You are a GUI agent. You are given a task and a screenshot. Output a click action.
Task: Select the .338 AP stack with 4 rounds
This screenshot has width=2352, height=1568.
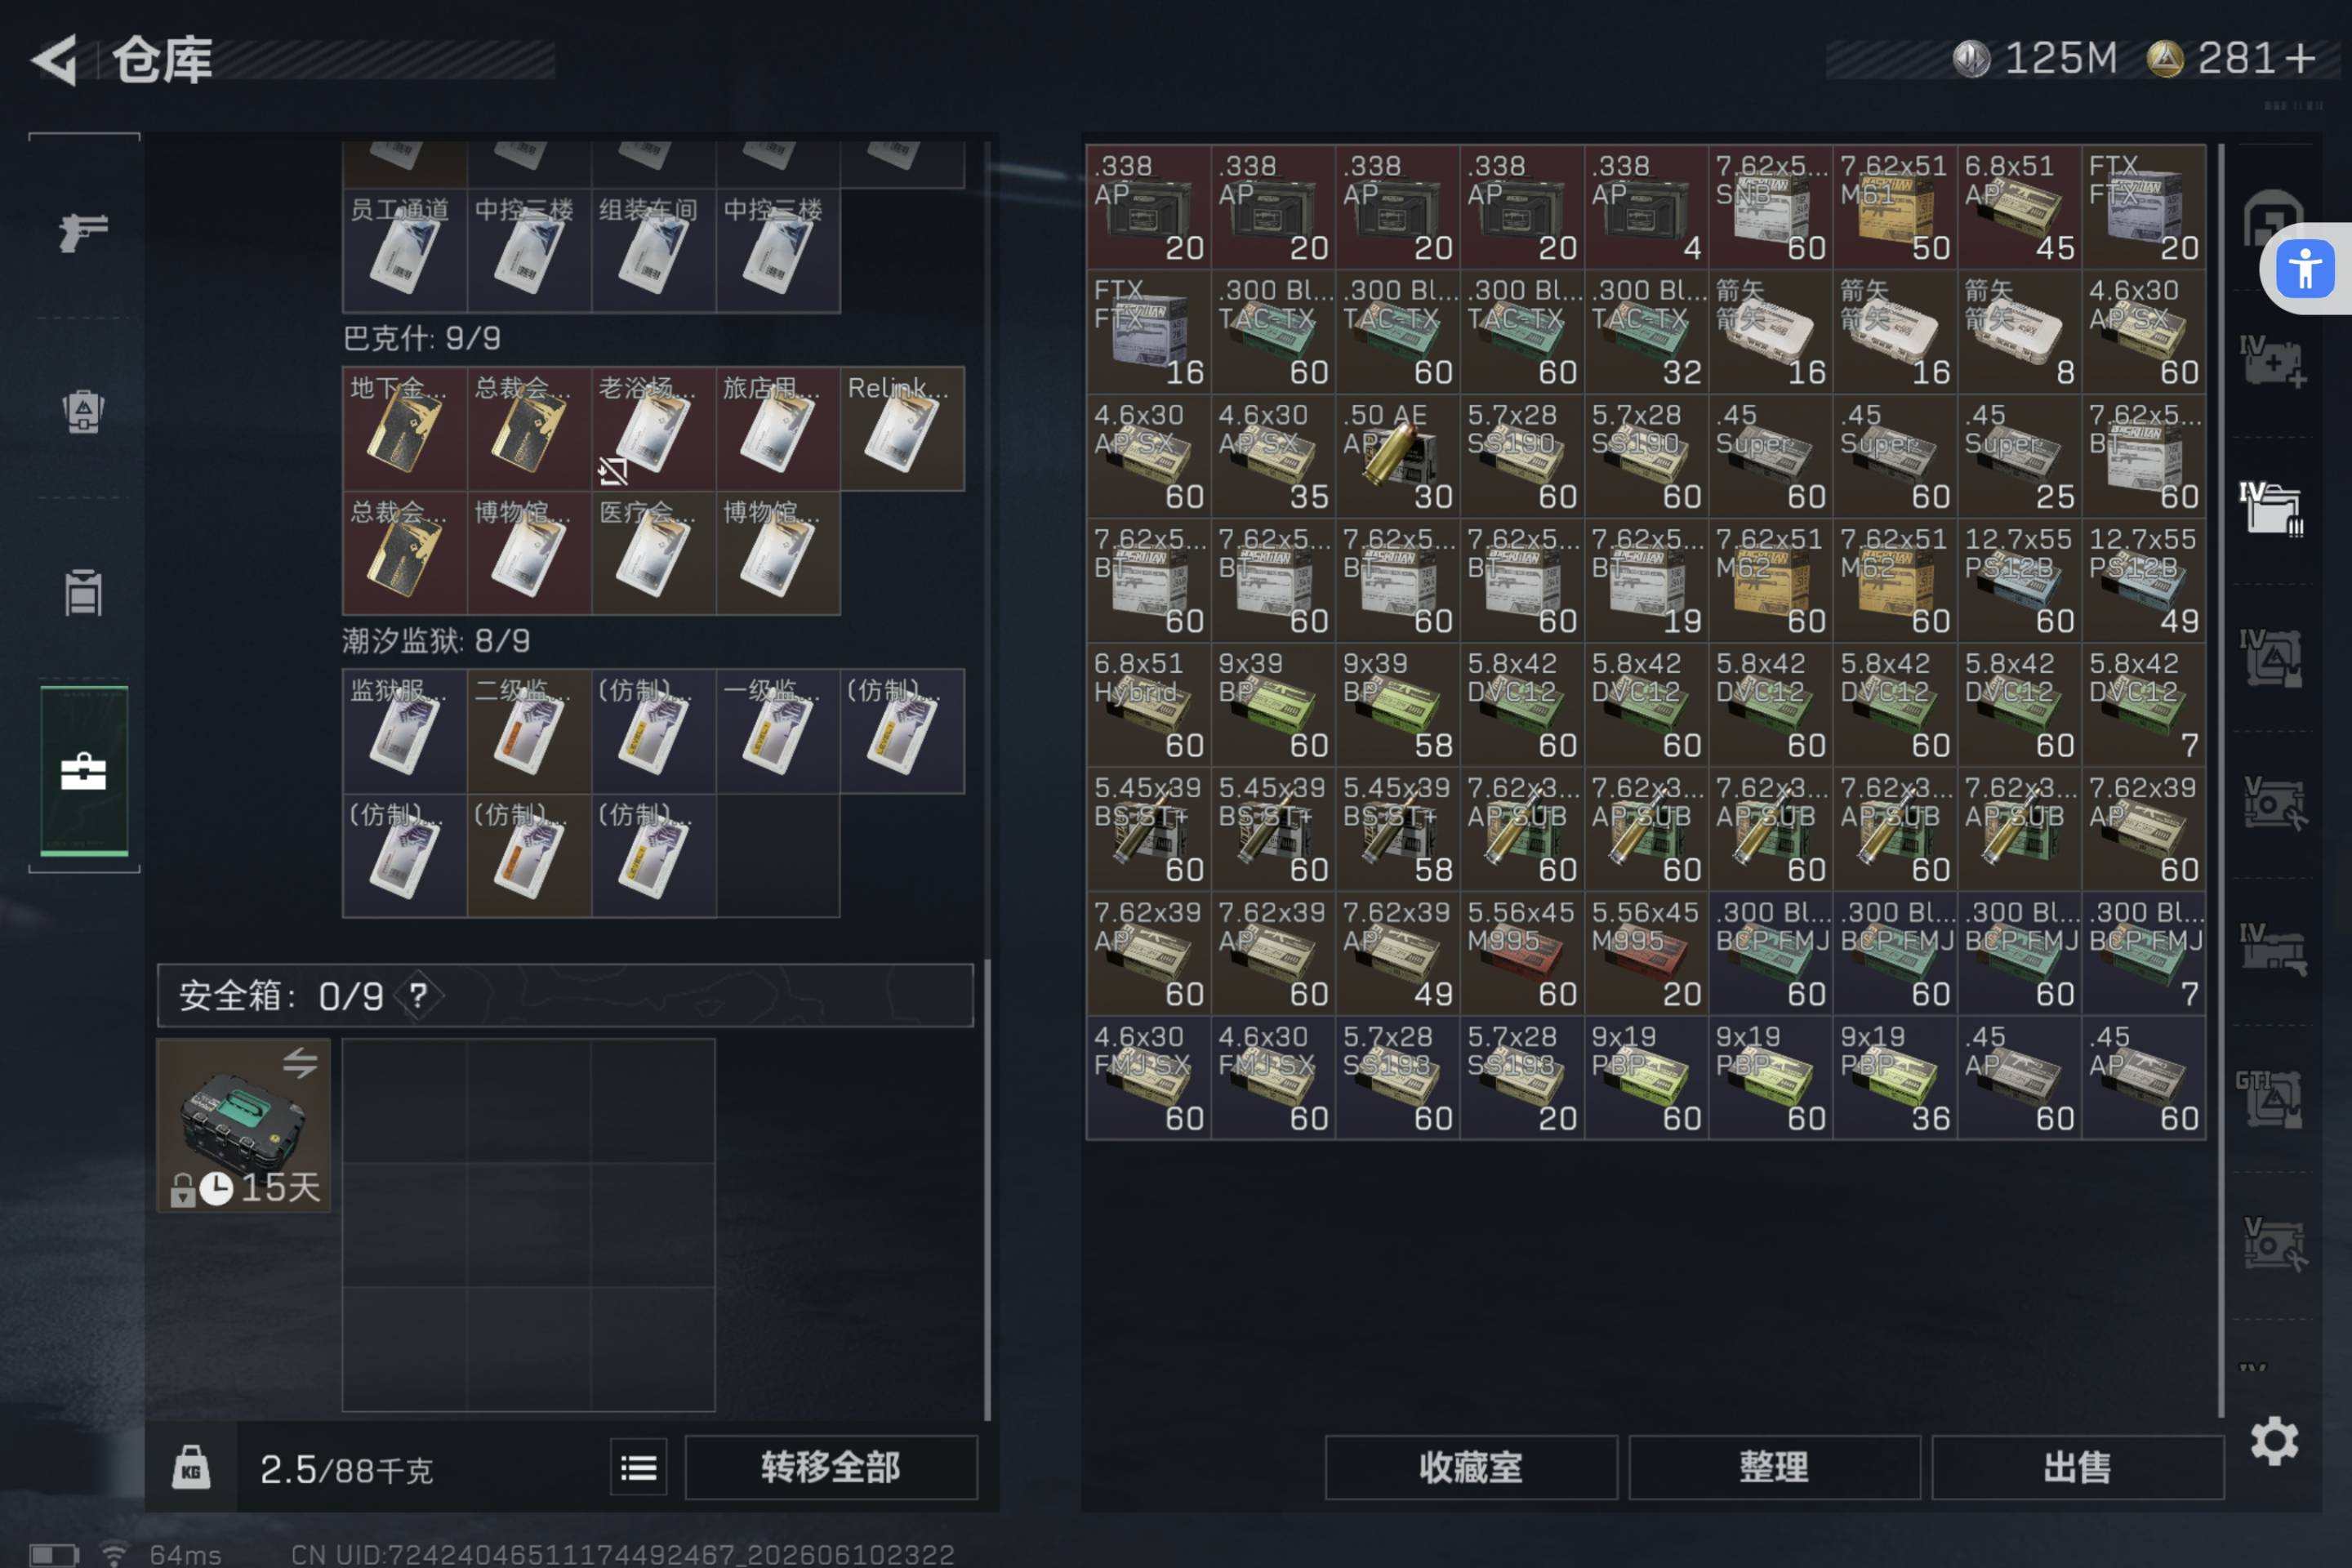tap(1647, 207)
